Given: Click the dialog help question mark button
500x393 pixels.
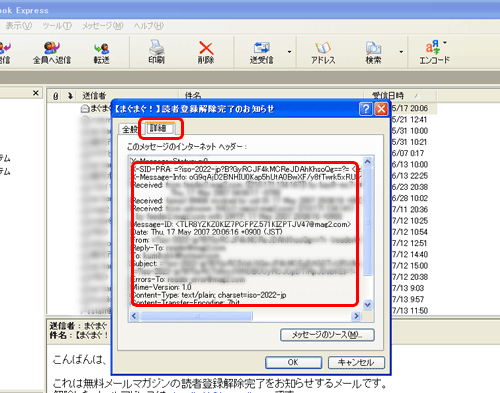Looking at the screenshot, I should click(366, 109).
